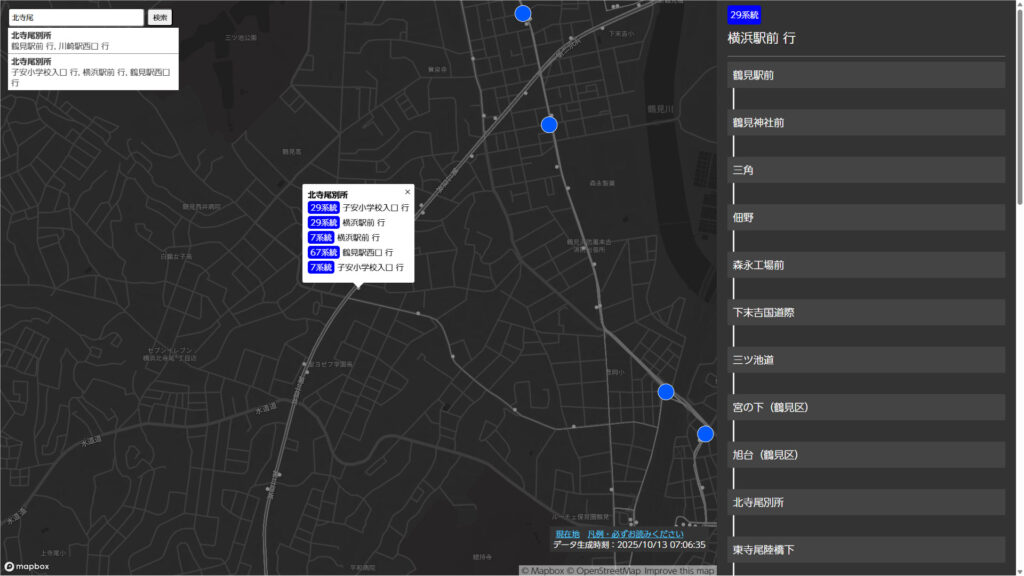Viewport: 1024px width, 576px height.
Task: Click the Improve this map link
Action: (679, 571)
